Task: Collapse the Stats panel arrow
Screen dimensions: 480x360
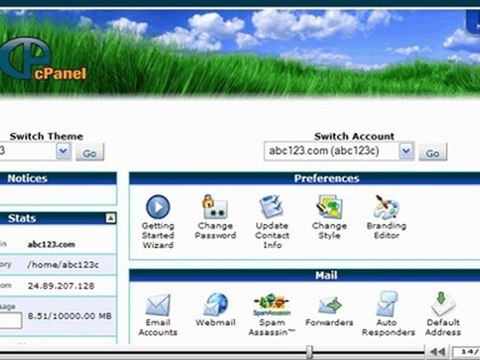Action: (x=111, y=218)
